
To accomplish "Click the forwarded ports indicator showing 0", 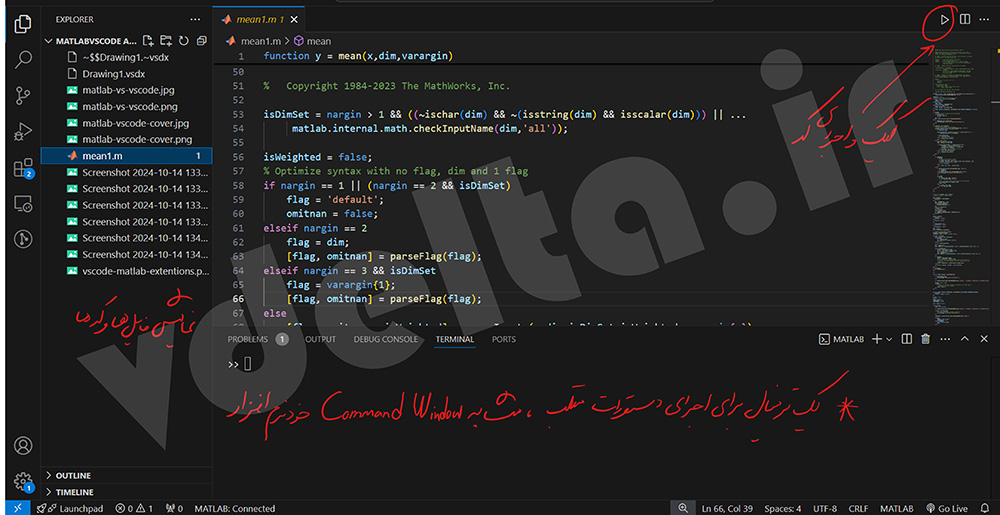I will point(174,508).
